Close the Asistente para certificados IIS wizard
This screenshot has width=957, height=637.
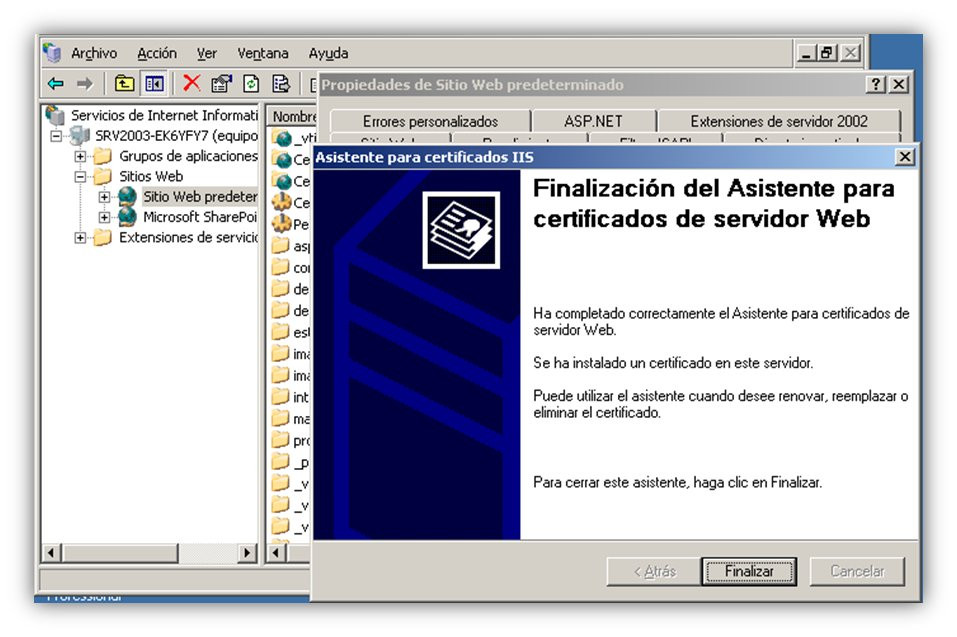(905, 157)
